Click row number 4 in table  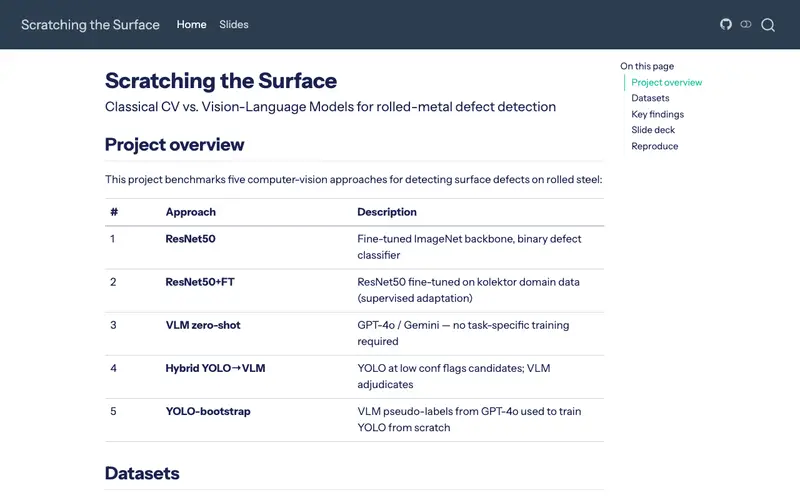tap(113, 368)
